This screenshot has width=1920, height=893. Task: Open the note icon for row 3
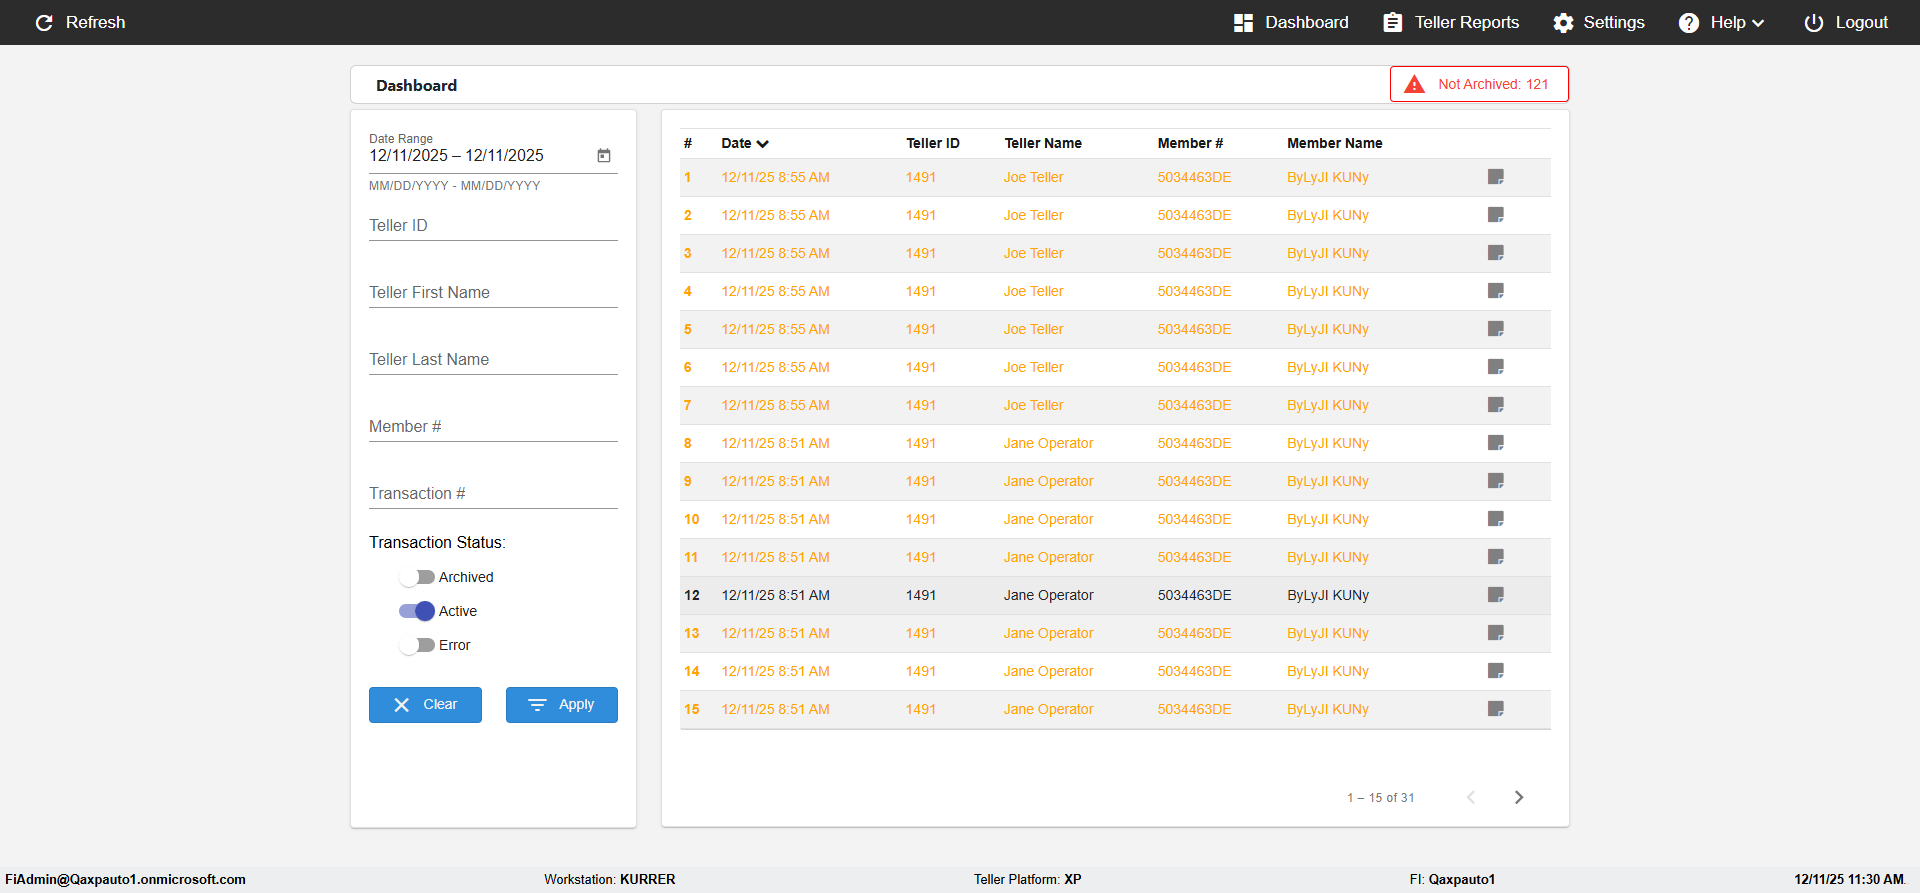tap(1496, 253)
